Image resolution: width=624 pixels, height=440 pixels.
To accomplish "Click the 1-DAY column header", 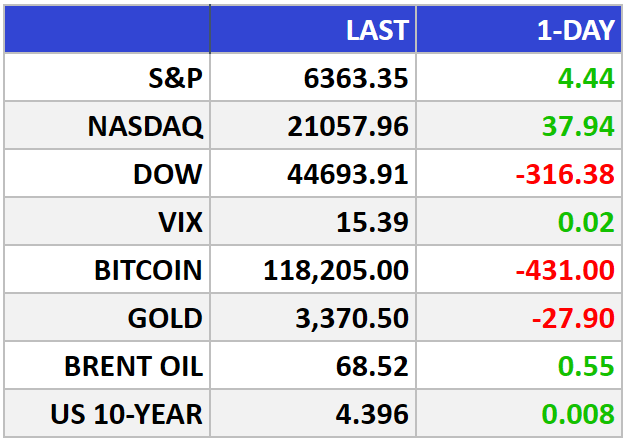I will (576, 30).
